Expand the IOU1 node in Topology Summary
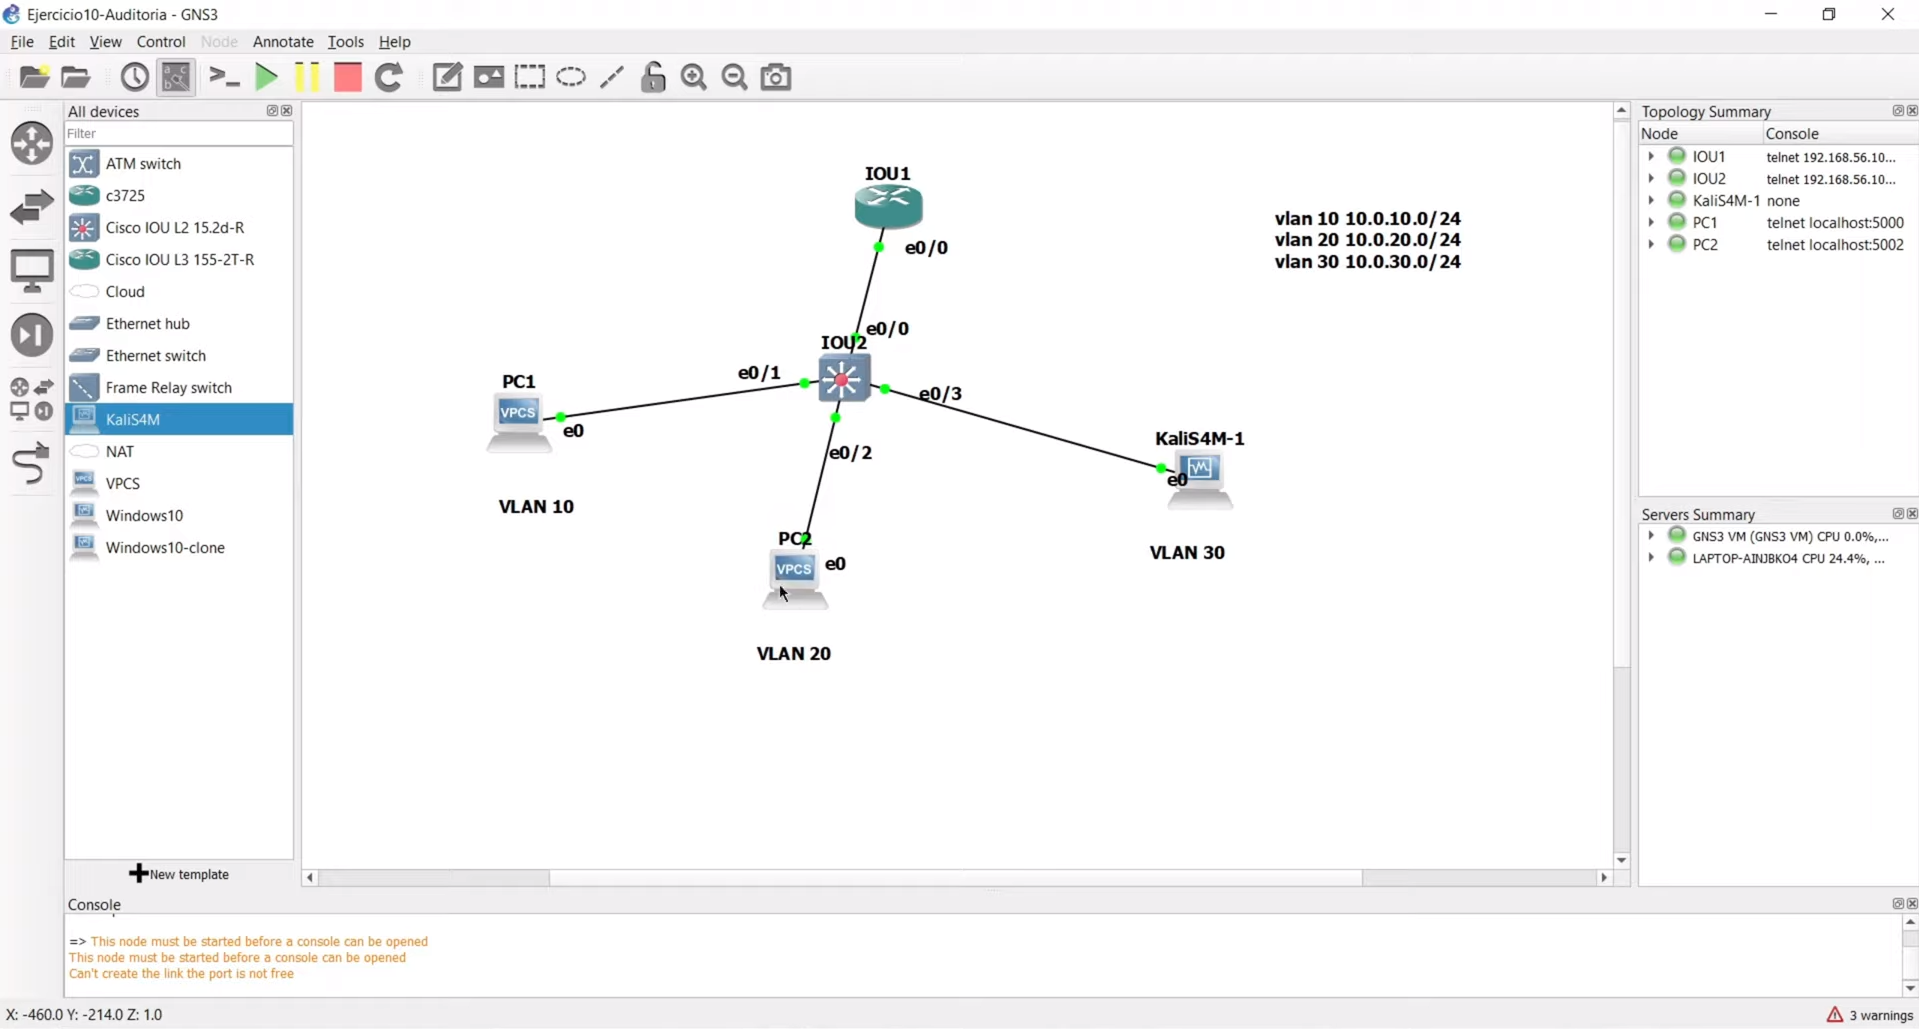The height and width of the screenshot is (1029, 1919). (x=1651, y=156)
